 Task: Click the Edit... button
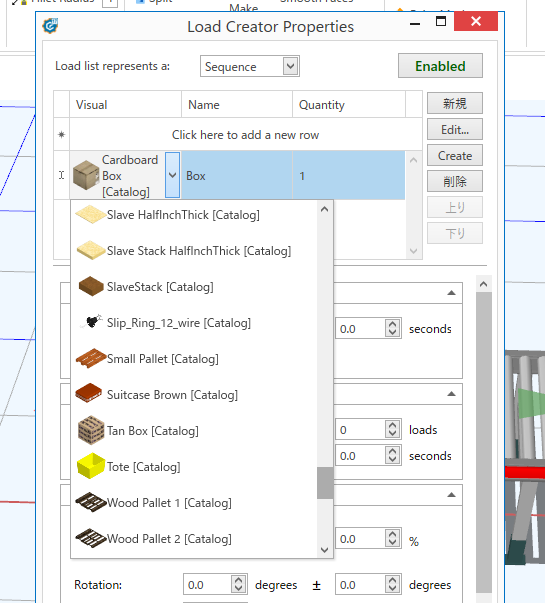455,130
